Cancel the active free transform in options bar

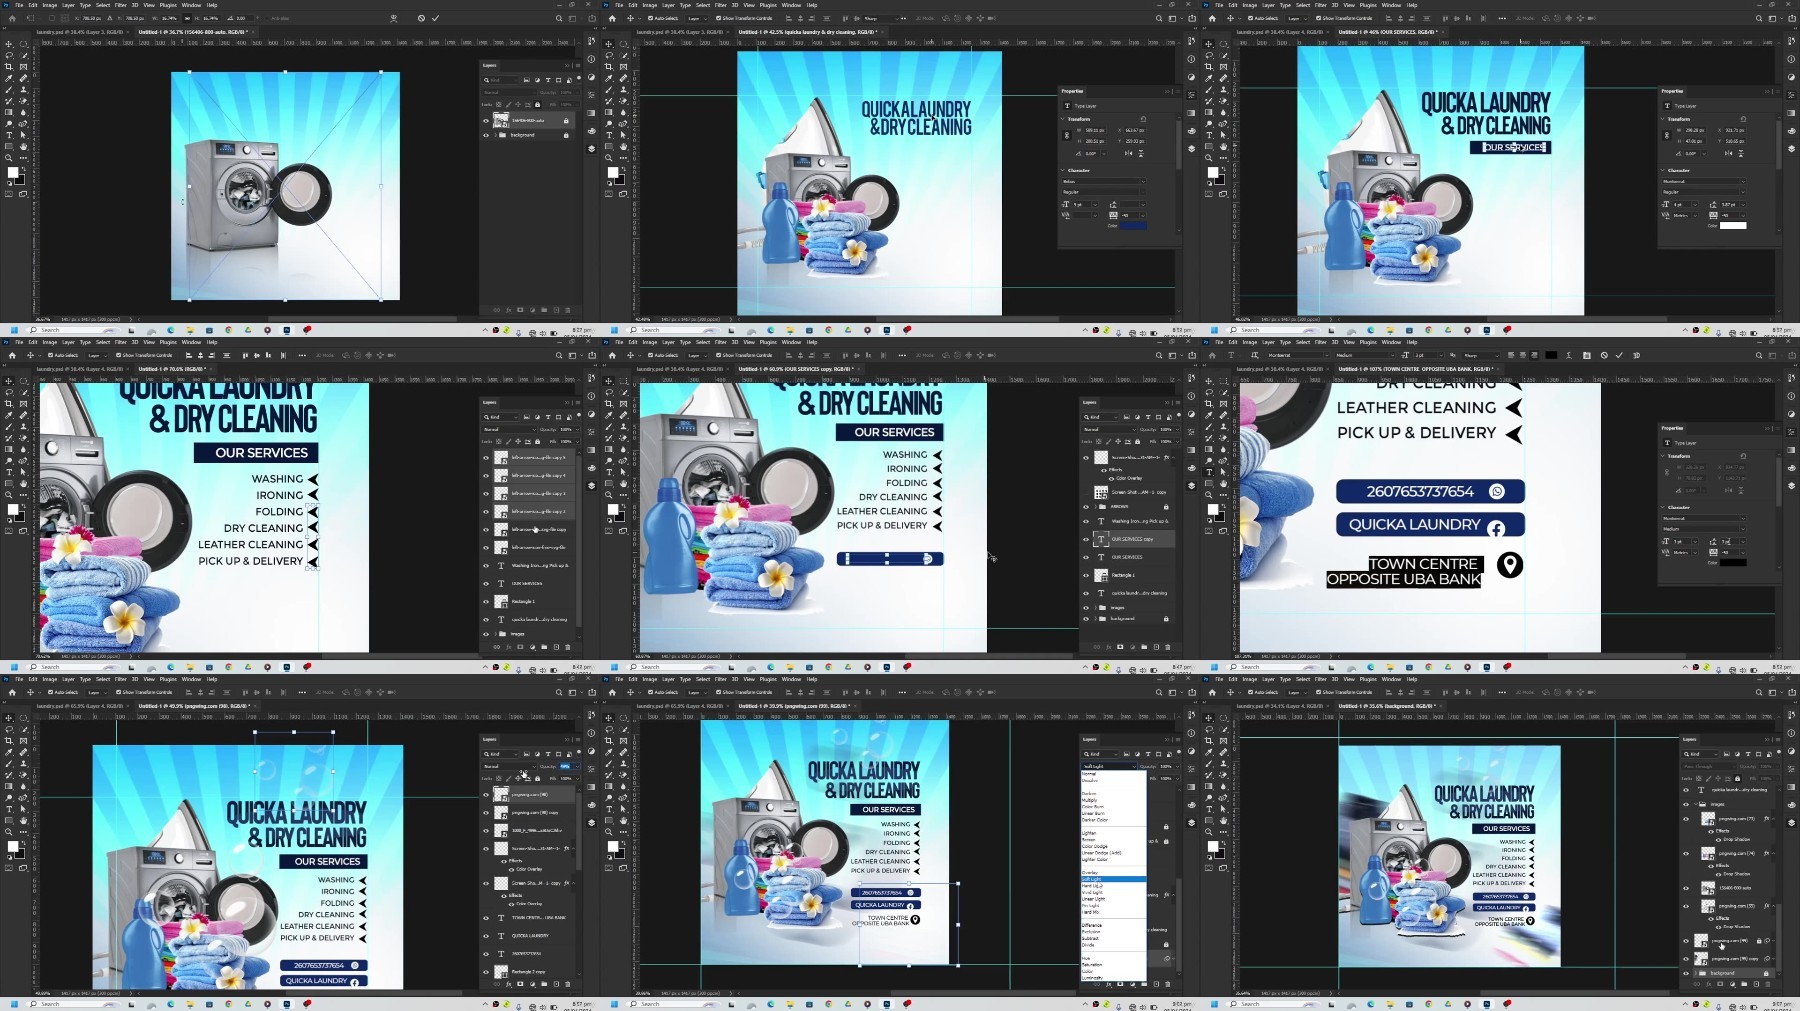[x=421, y=18]
